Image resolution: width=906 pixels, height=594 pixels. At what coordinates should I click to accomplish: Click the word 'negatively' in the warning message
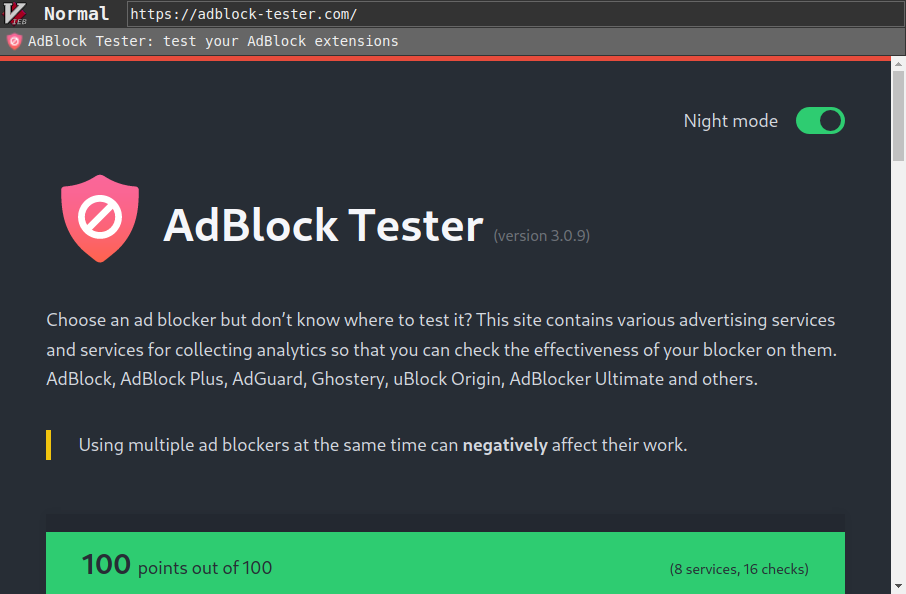coord(505,444)
